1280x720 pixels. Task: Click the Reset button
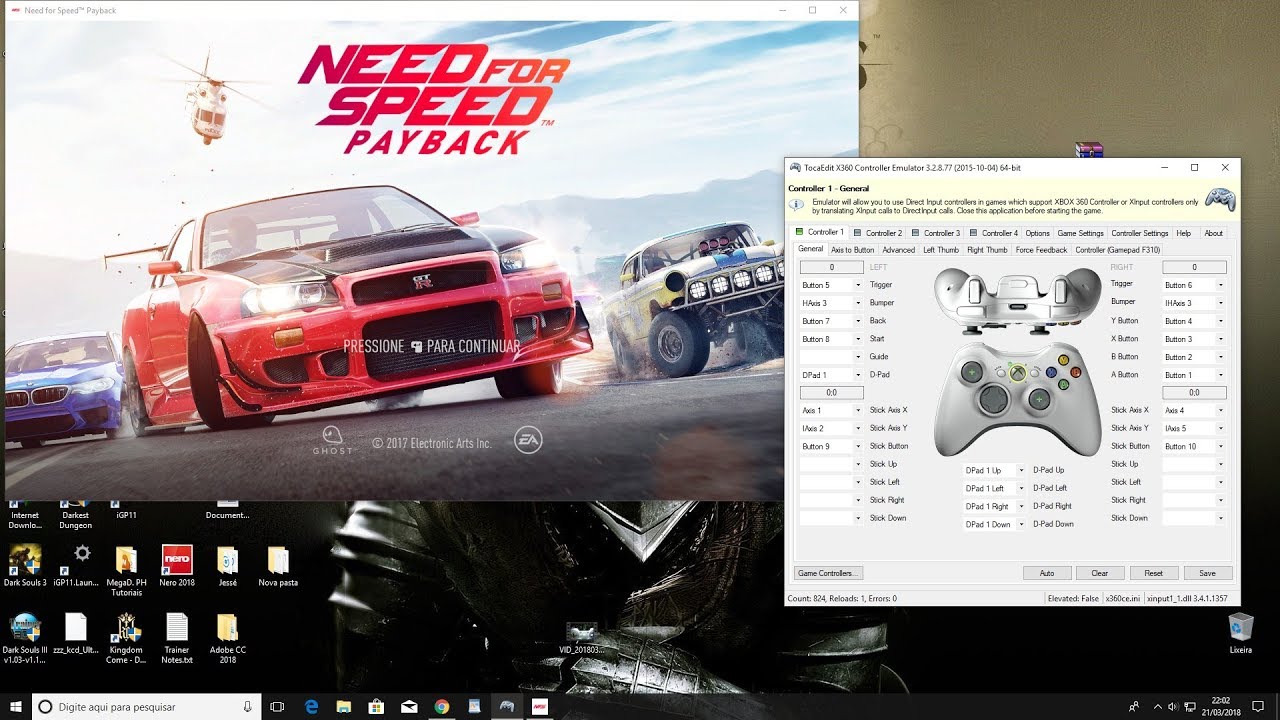pyautogui.click(x=1154, y=573)
